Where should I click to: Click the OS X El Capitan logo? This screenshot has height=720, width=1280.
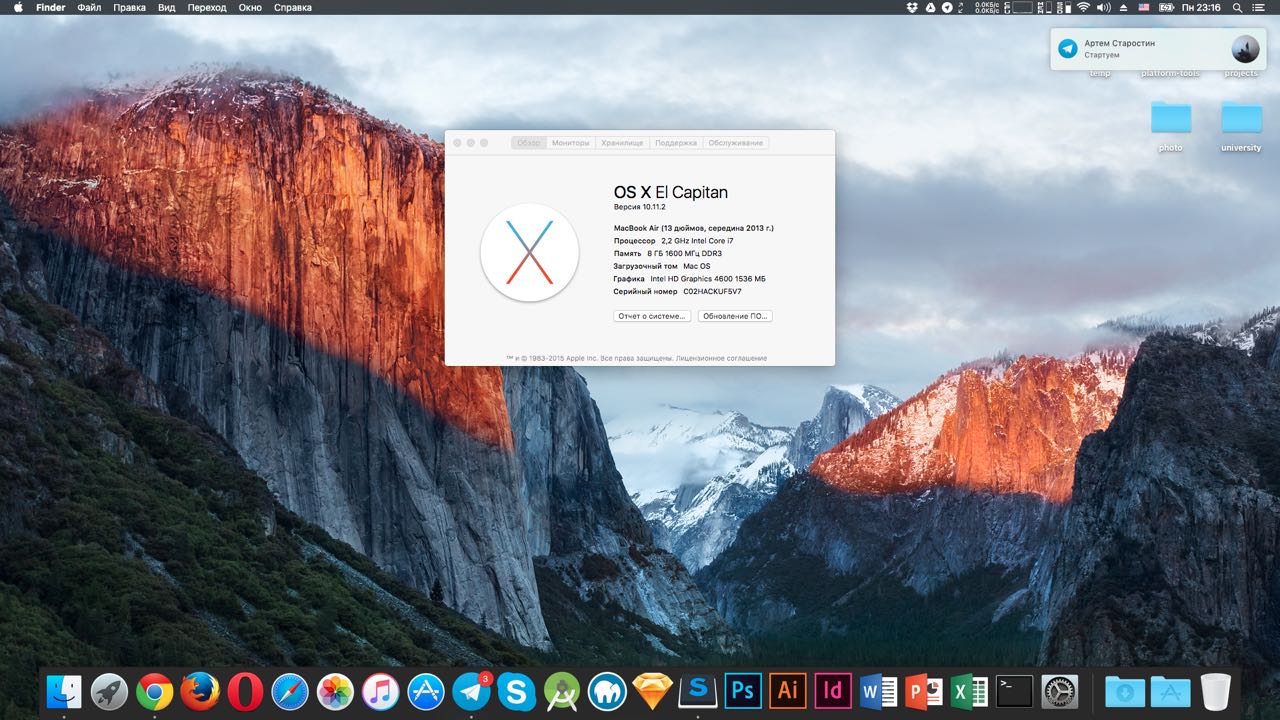click(530, 252)
